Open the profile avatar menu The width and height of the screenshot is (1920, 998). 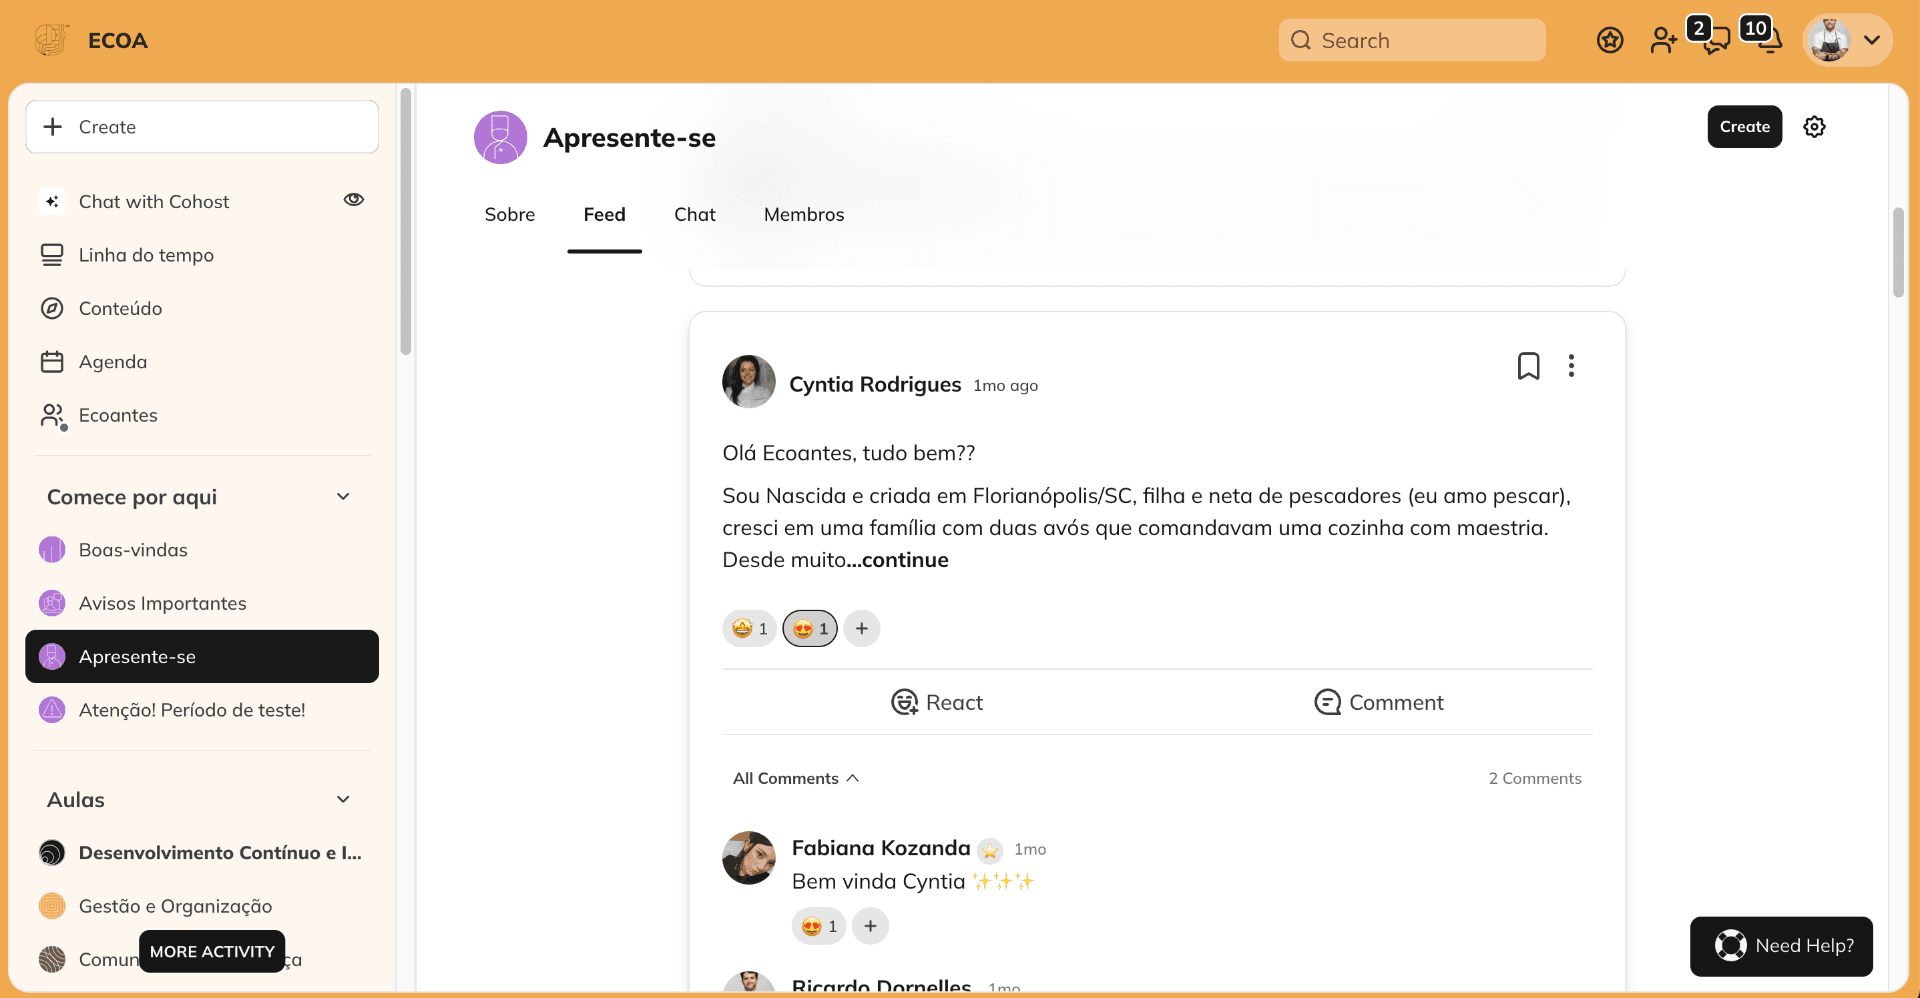pos(1848,40)
